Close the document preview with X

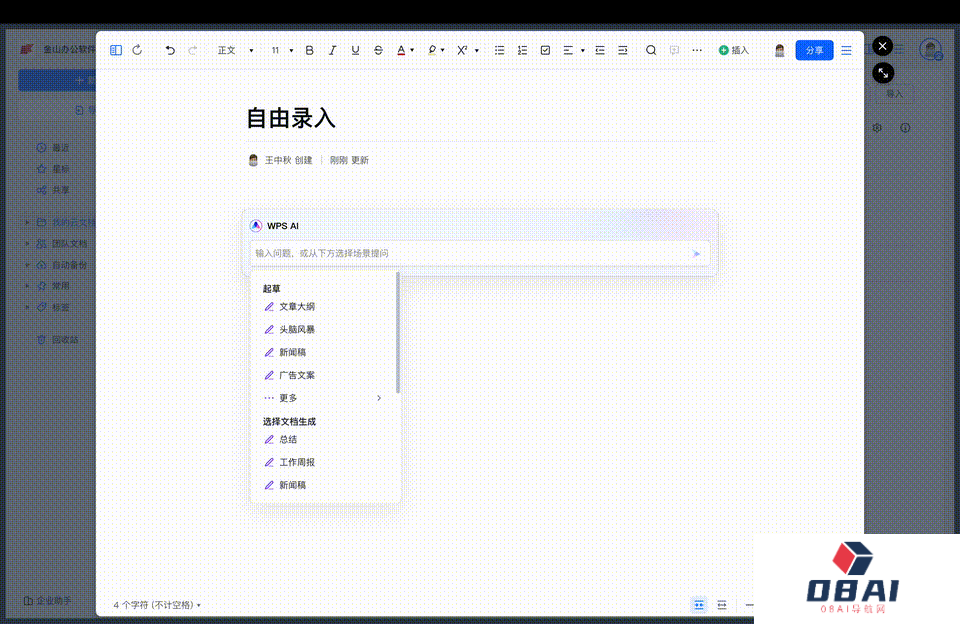point(882,46)
